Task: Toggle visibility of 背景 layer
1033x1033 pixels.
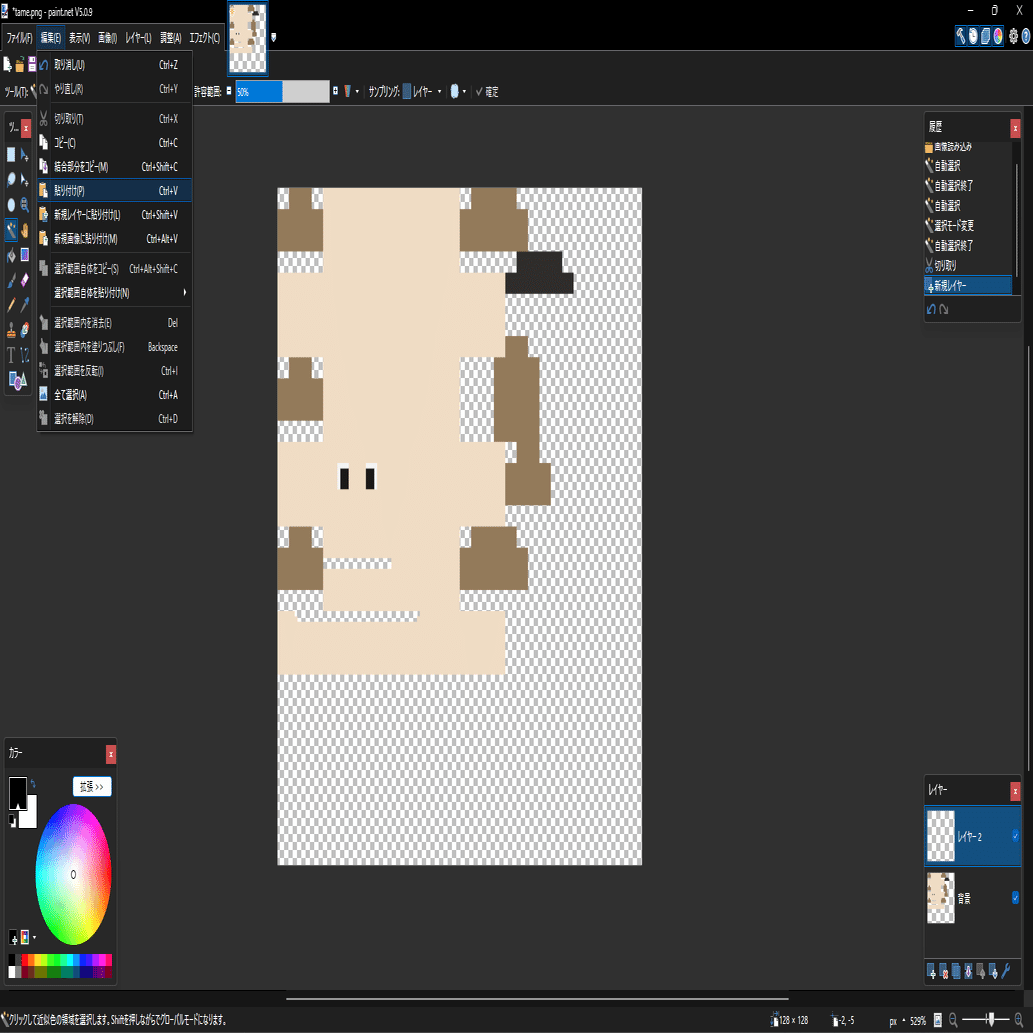Action: click(1015, 897)
